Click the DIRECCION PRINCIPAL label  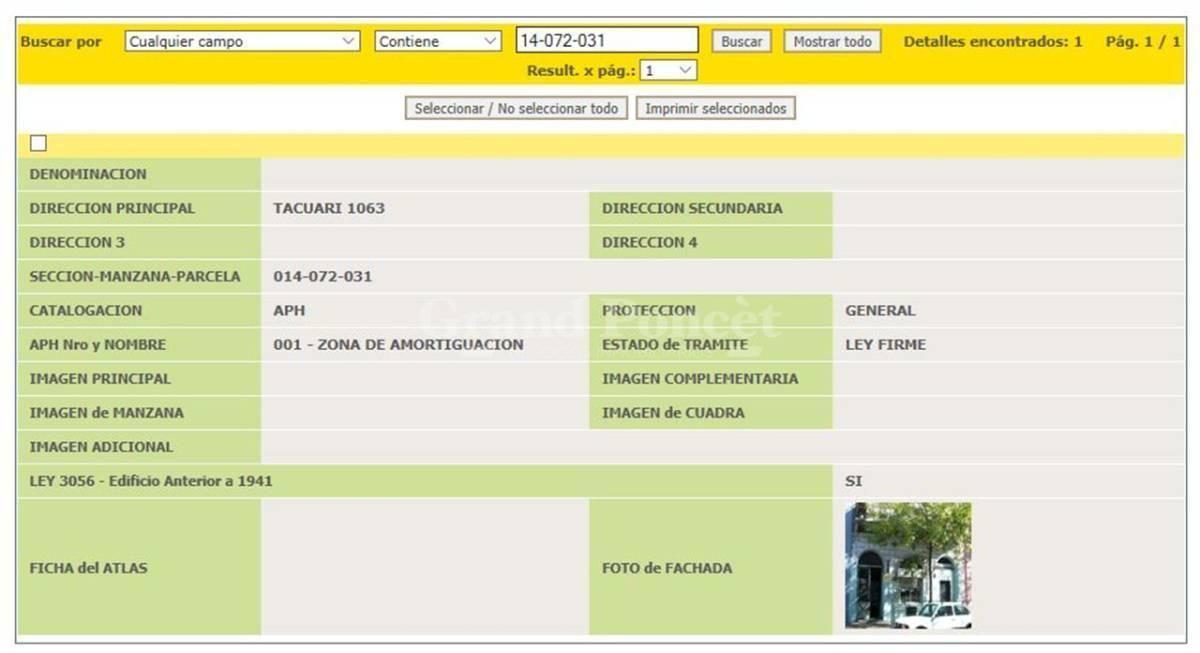click(x=112, y=209)
